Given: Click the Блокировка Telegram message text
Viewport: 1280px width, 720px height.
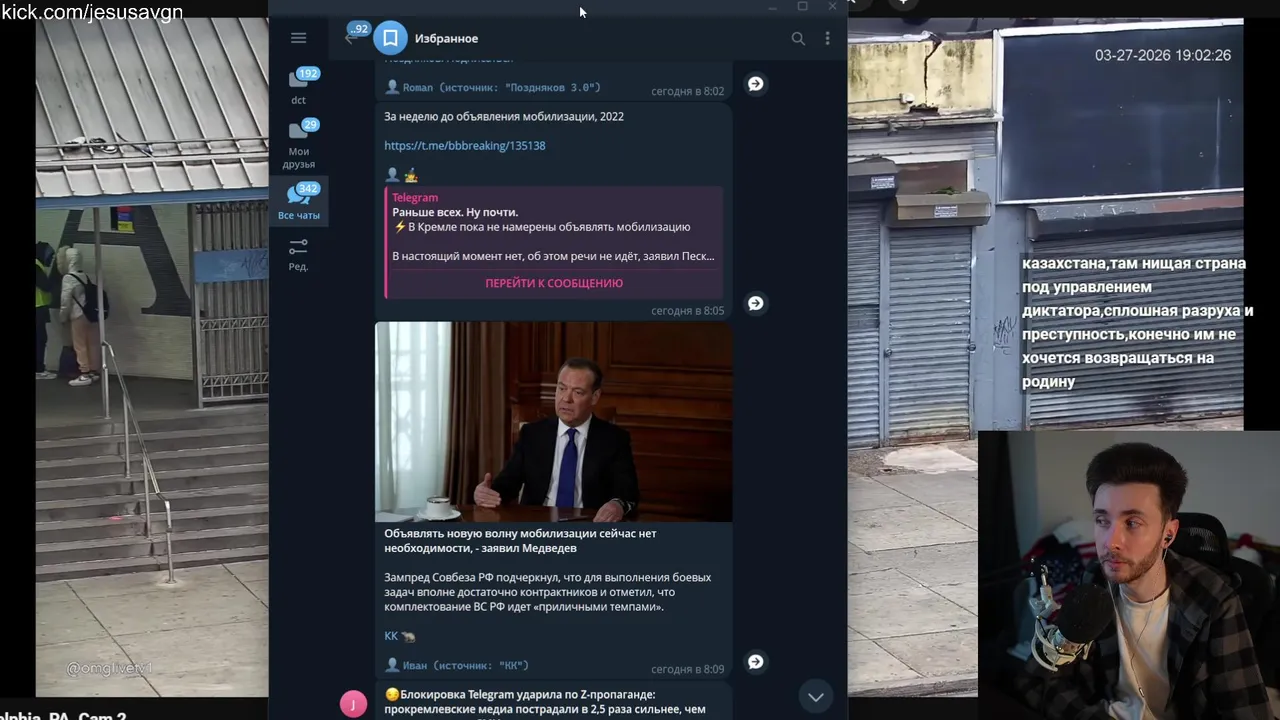Looking at the screenshot, I should (x=545, y=702).
